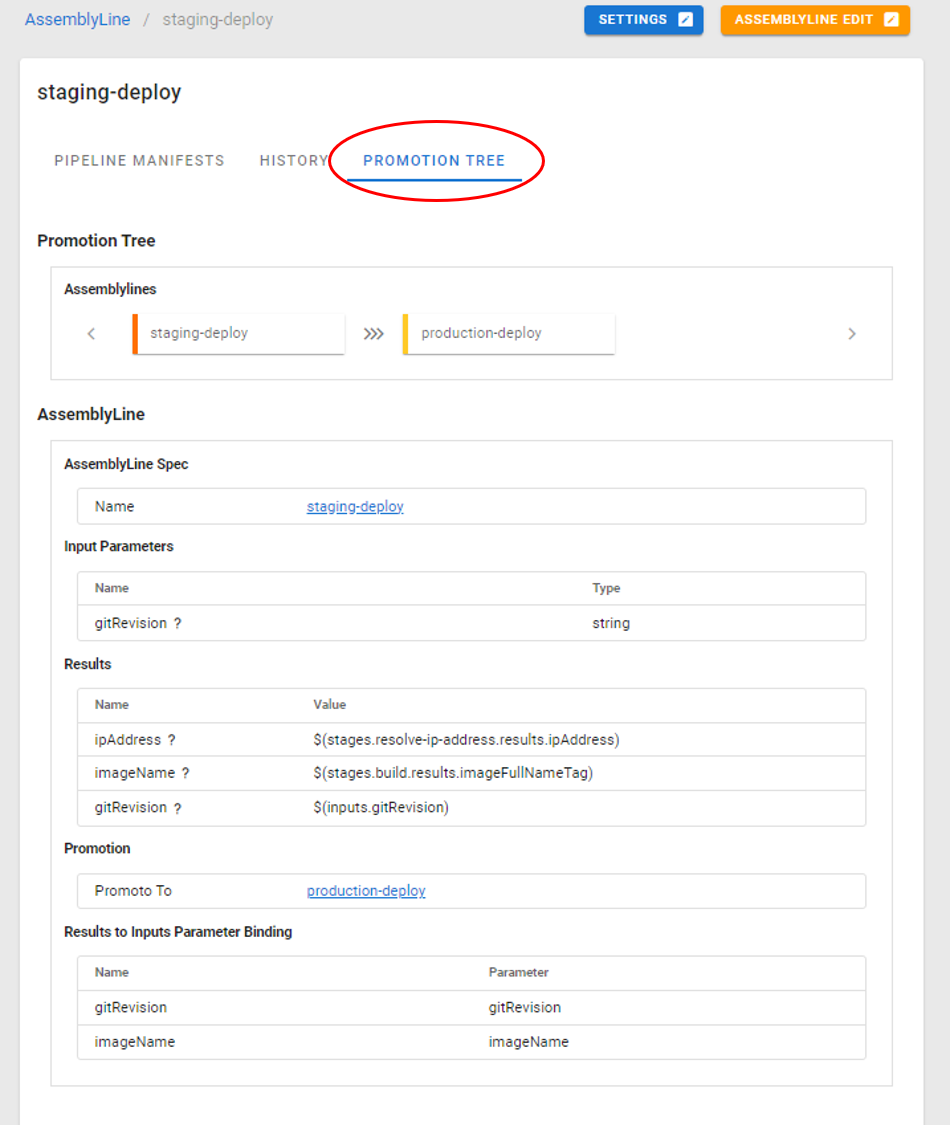950x1125 pixels.
Task: Click help icon beside ipAddress result
Action: click(171, 740)
